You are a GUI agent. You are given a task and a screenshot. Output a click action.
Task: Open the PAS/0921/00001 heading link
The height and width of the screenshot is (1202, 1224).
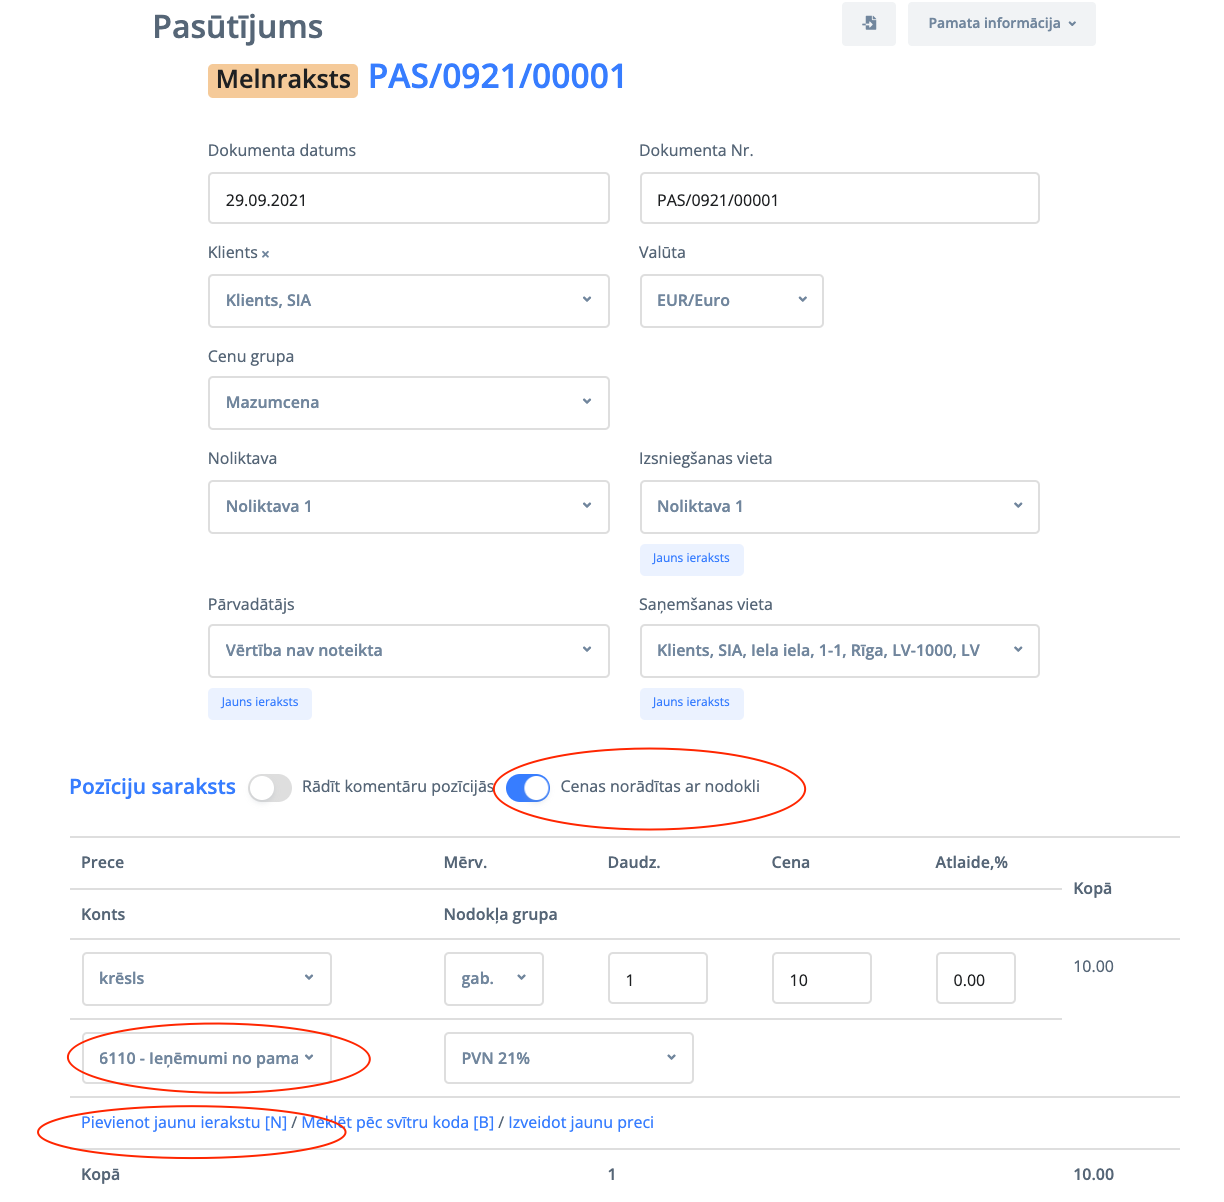click(497, 77)
